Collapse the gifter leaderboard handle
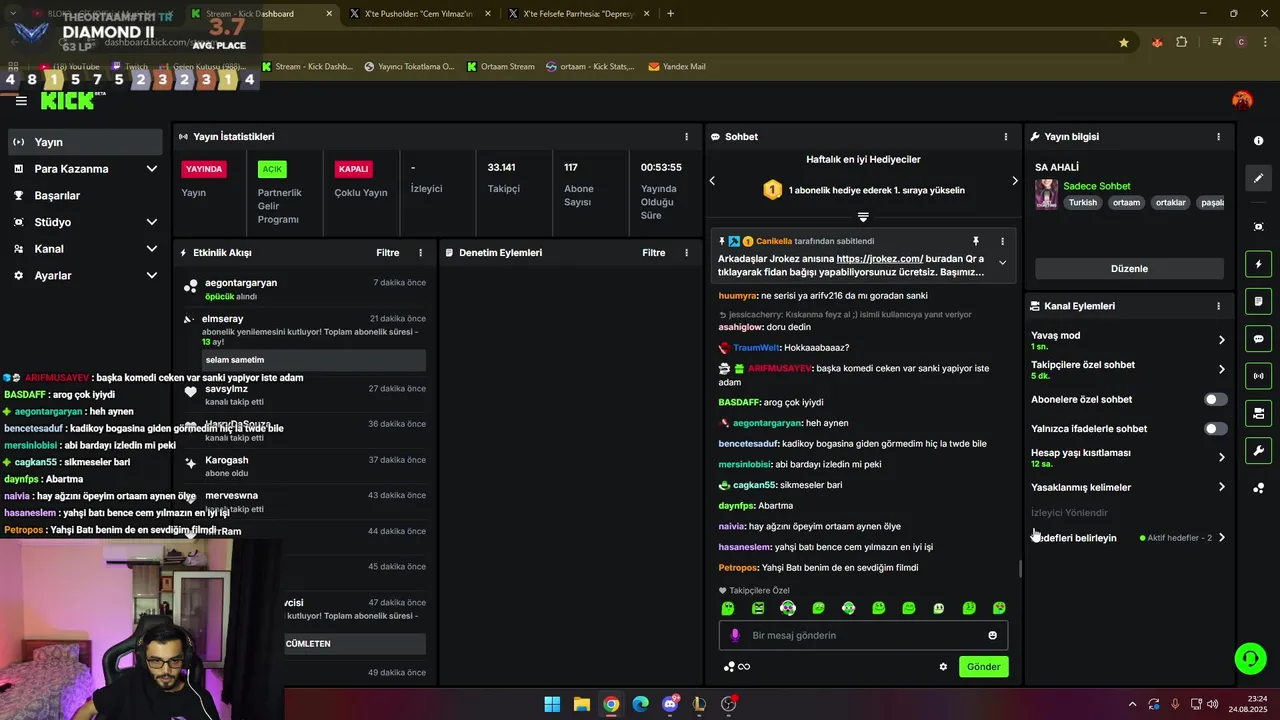 pyautogui.click(x=863, y=217)
